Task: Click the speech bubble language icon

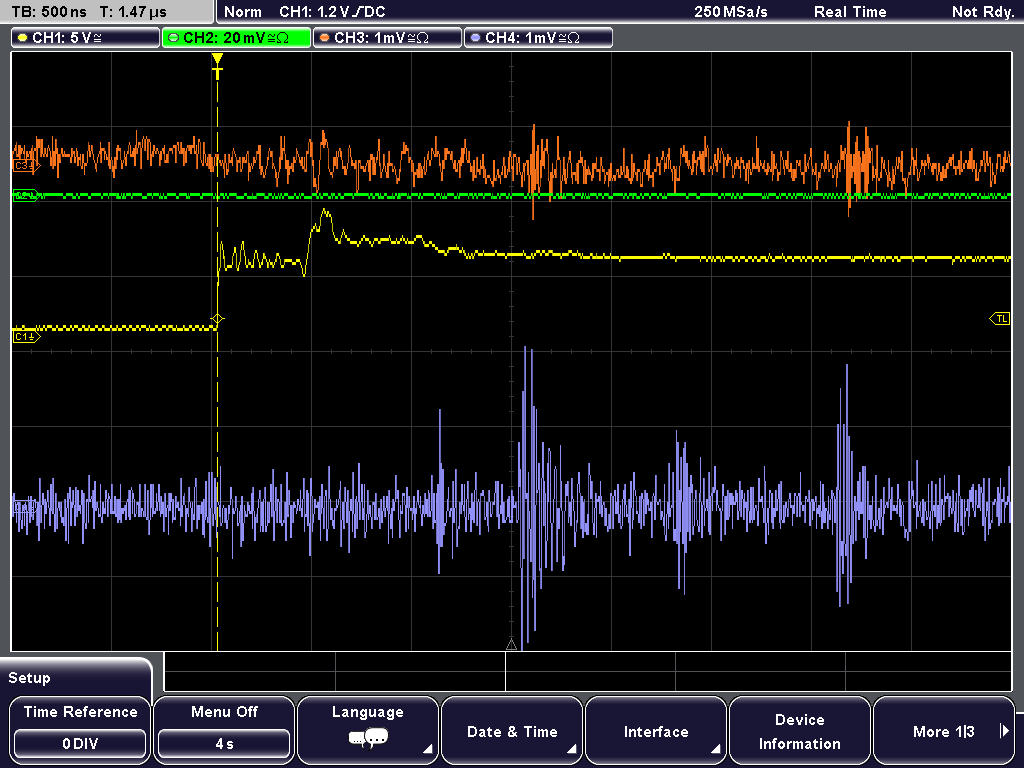Action: [x=368, y=739]
